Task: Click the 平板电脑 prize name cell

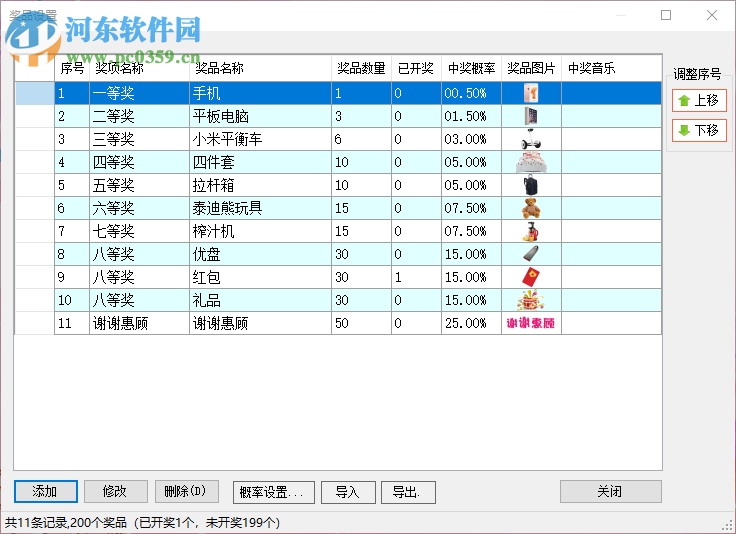Action: point(260,116)
